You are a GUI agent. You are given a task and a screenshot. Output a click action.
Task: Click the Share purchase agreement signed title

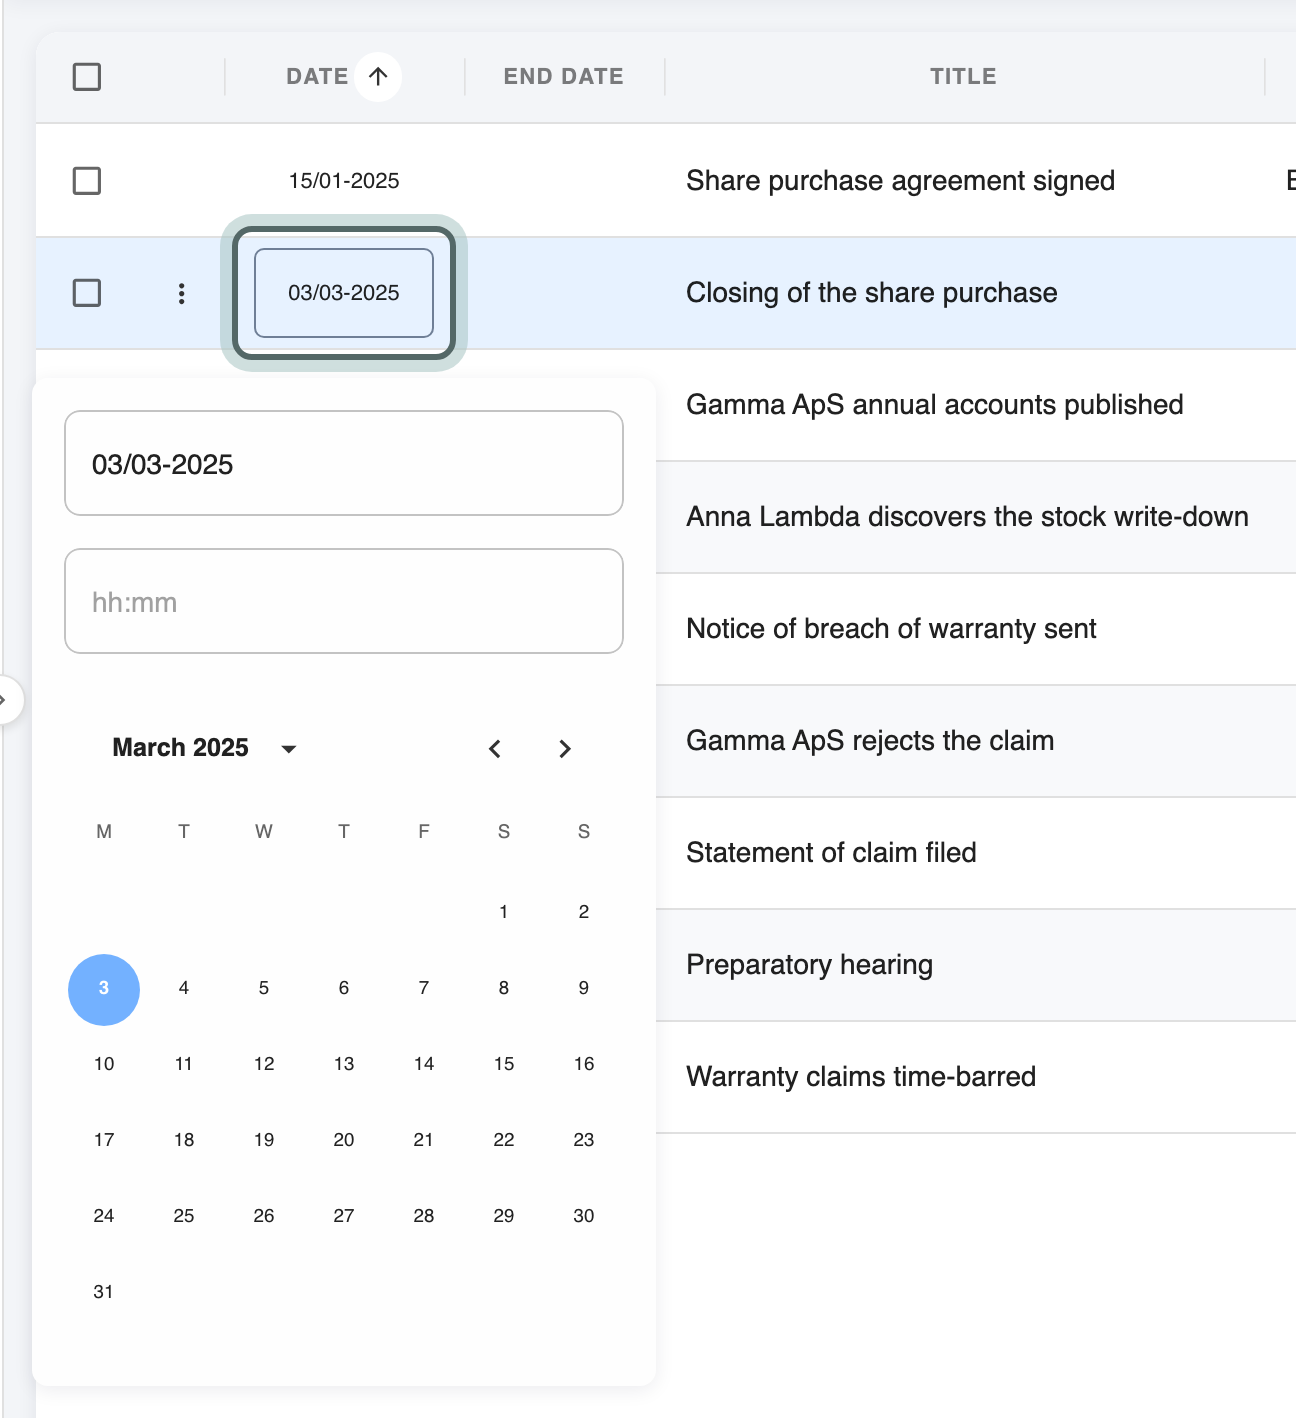pos(900,181)
